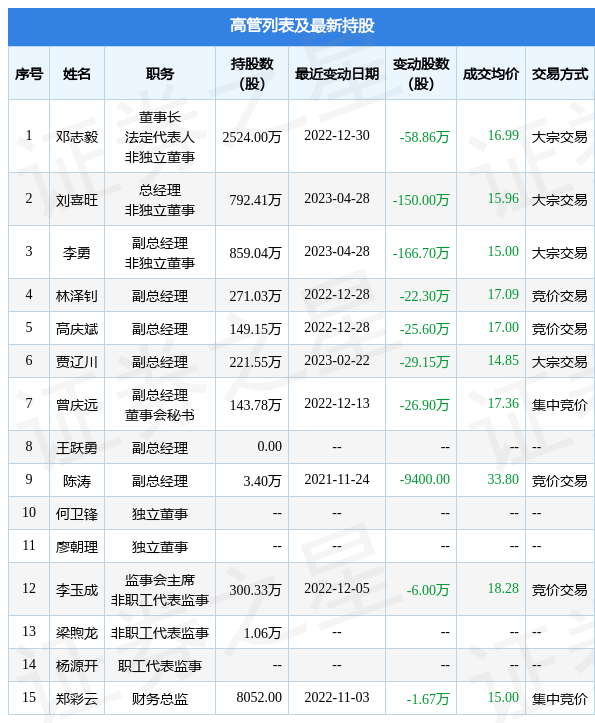
Task: Select shareholding 271.03万
Action: [256, 296]
